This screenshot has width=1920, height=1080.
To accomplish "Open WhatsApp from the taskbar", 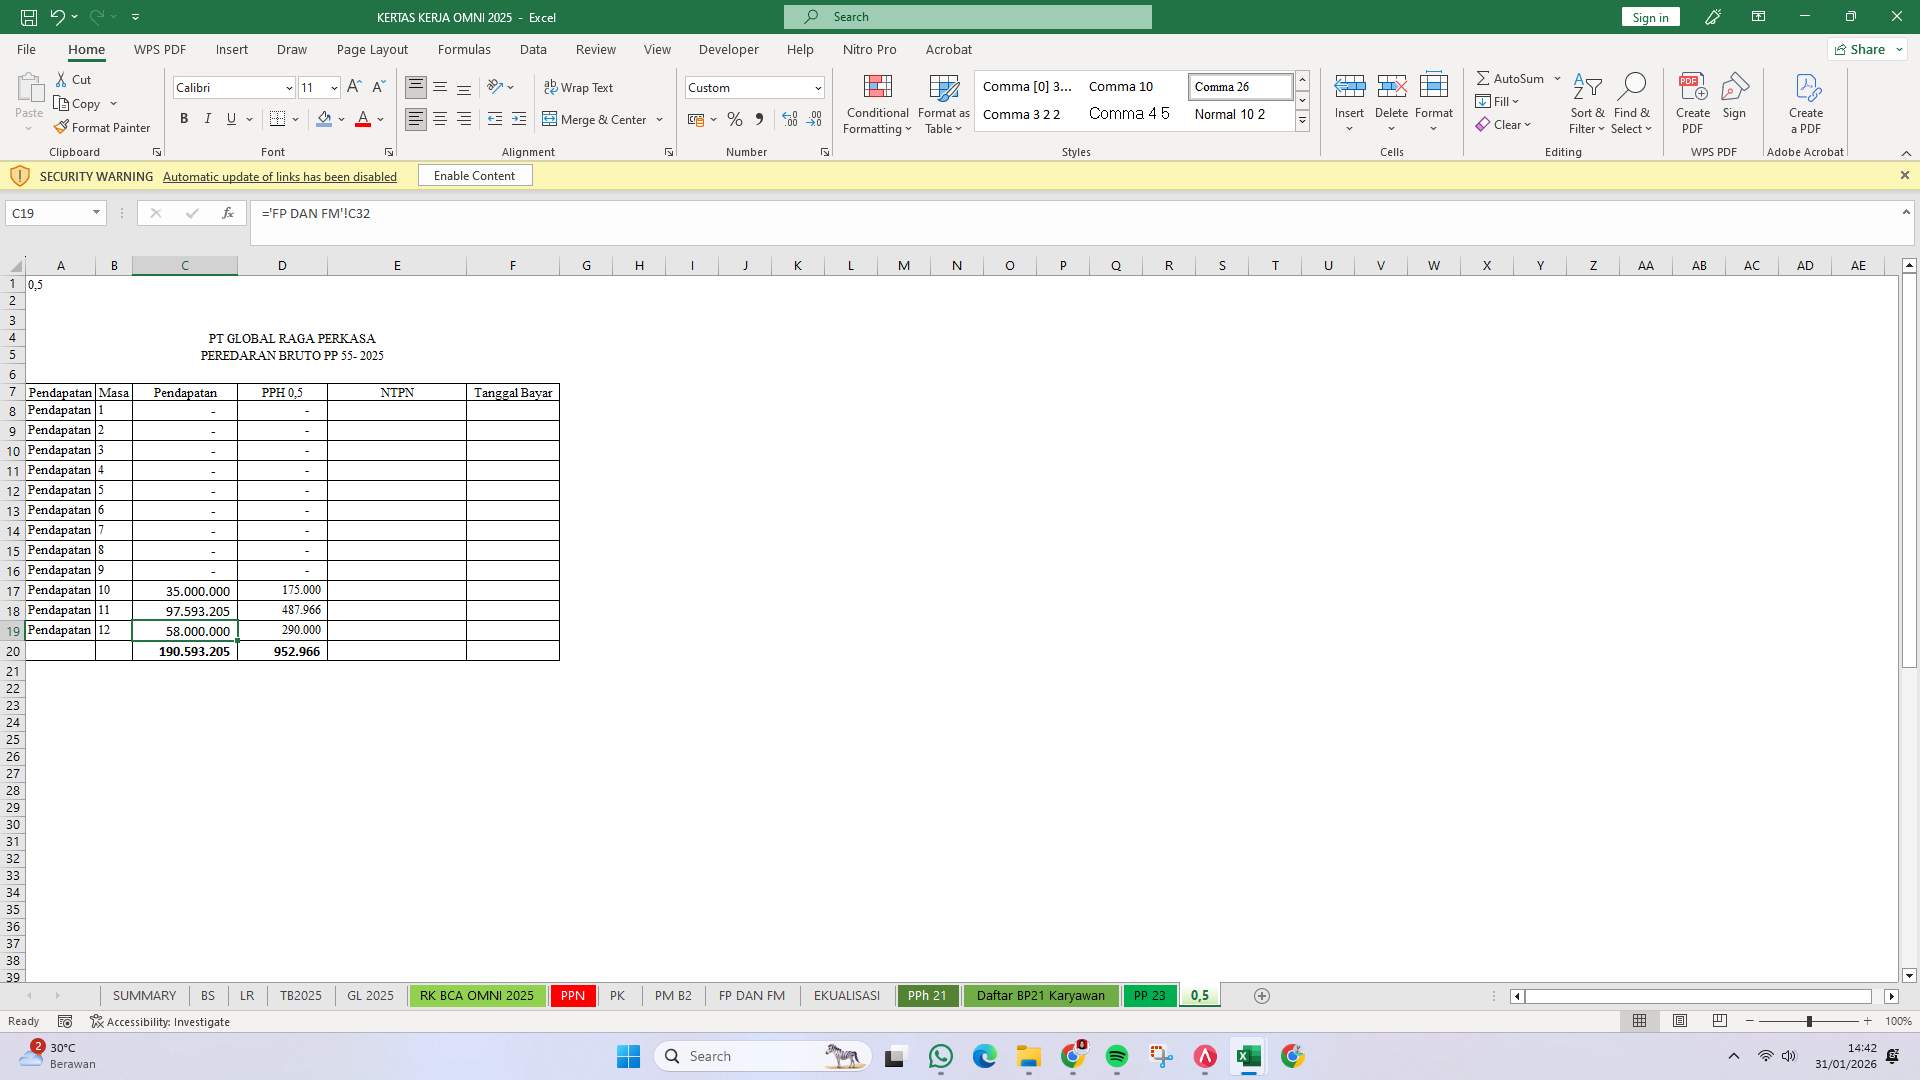I will coord(941,1056).
